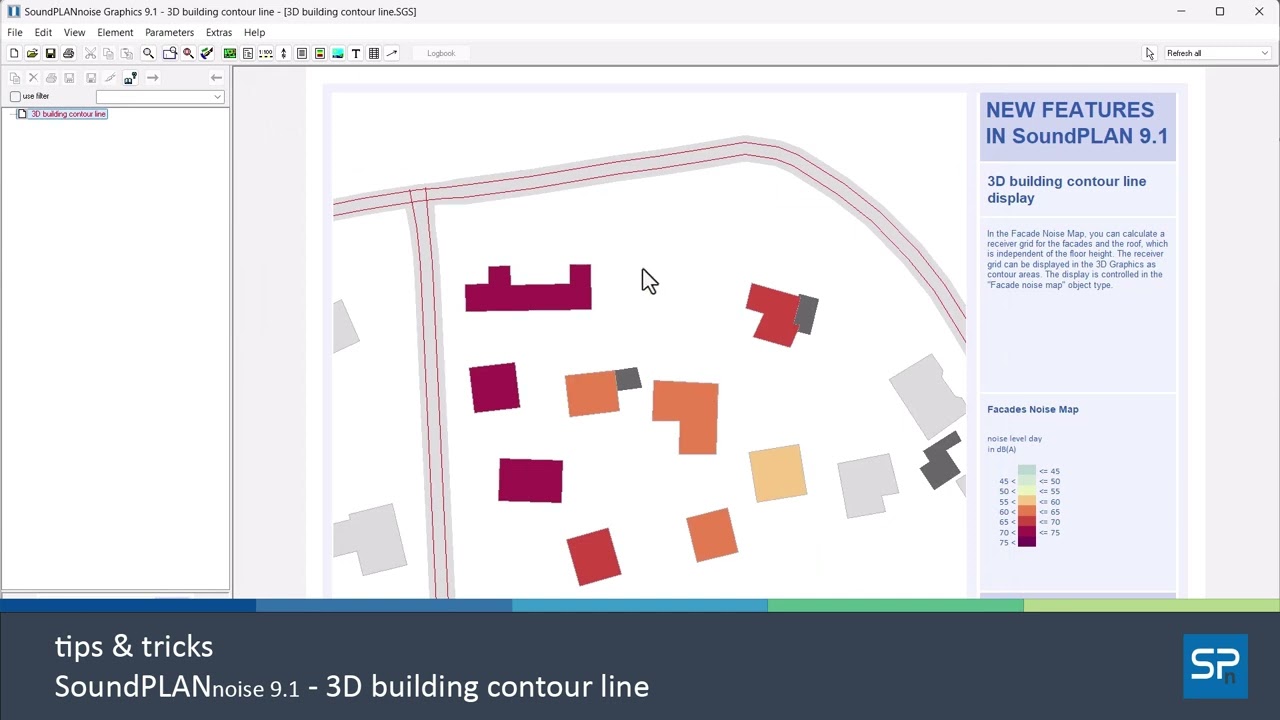The height and width of the screenshot is (720, 1280).
Task: Print the sheet from the main toolbar
Action: [x=68, y=53]
